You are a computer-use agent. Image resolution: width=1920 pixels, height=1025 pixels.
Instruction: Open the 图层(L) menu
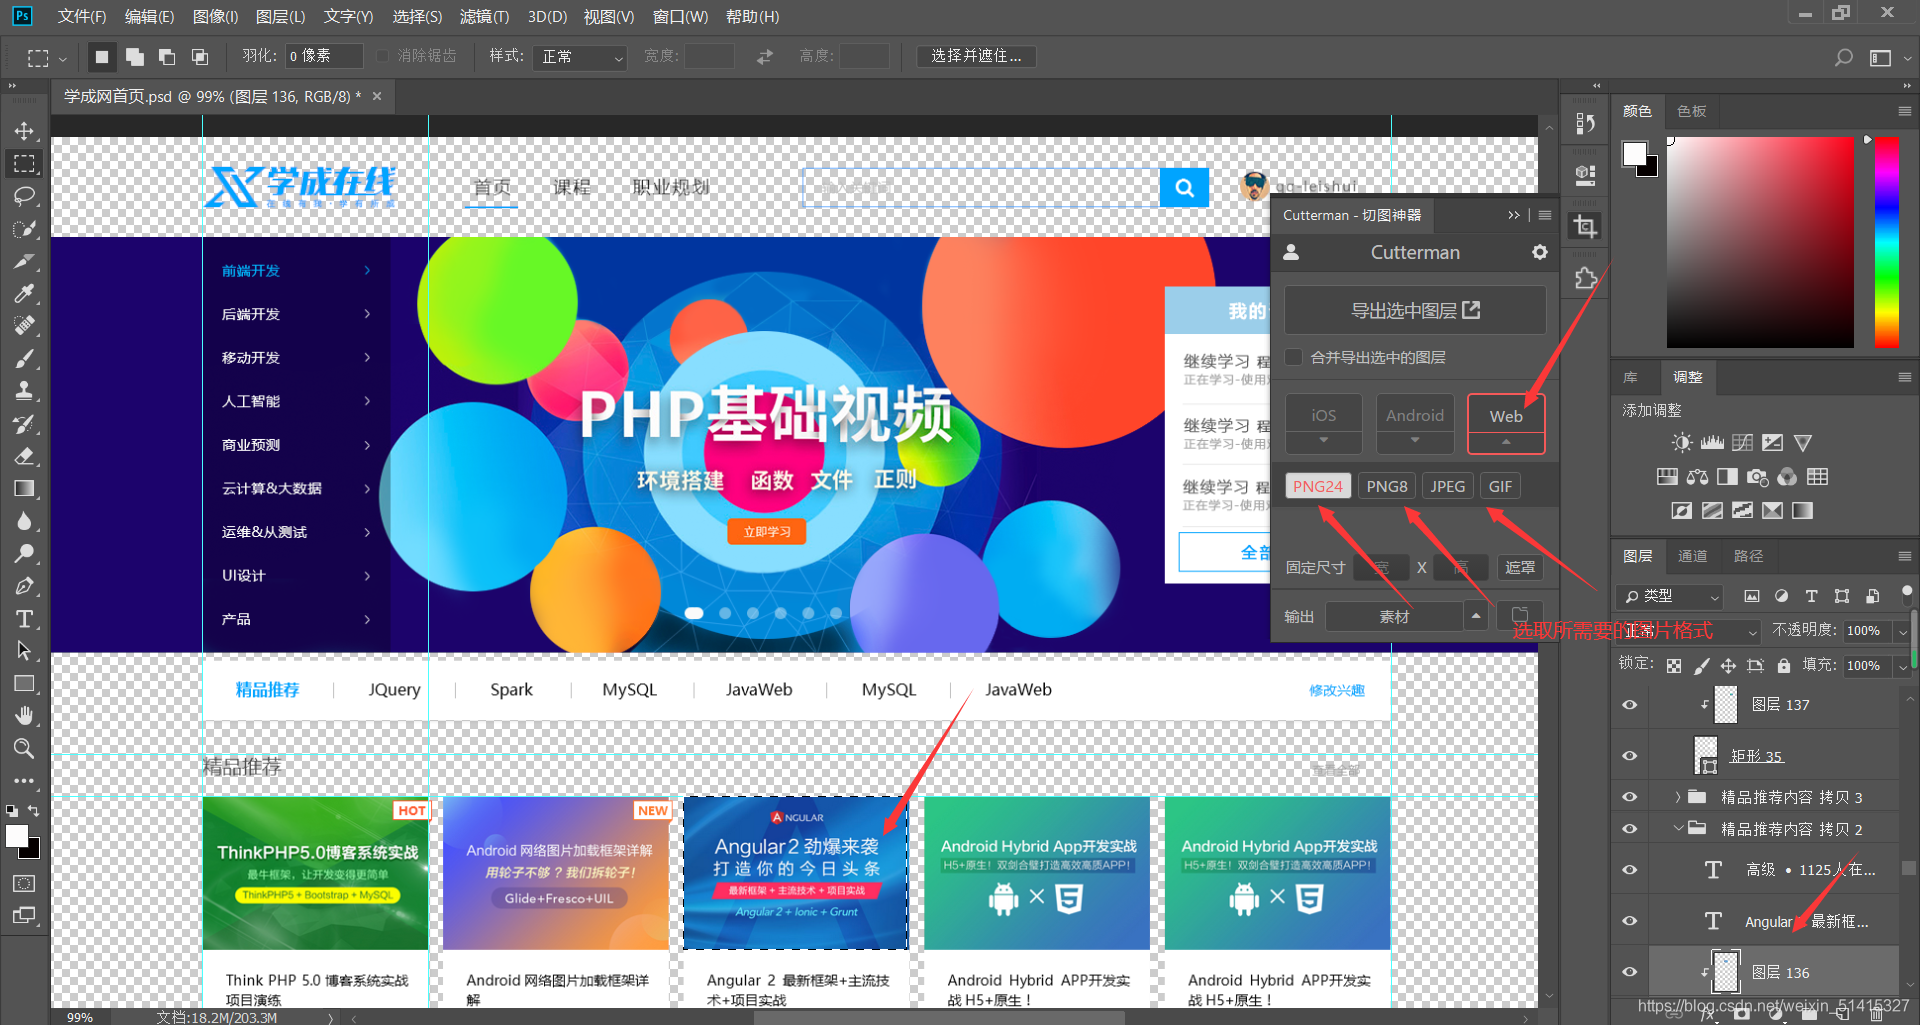[x=281, y=17]
